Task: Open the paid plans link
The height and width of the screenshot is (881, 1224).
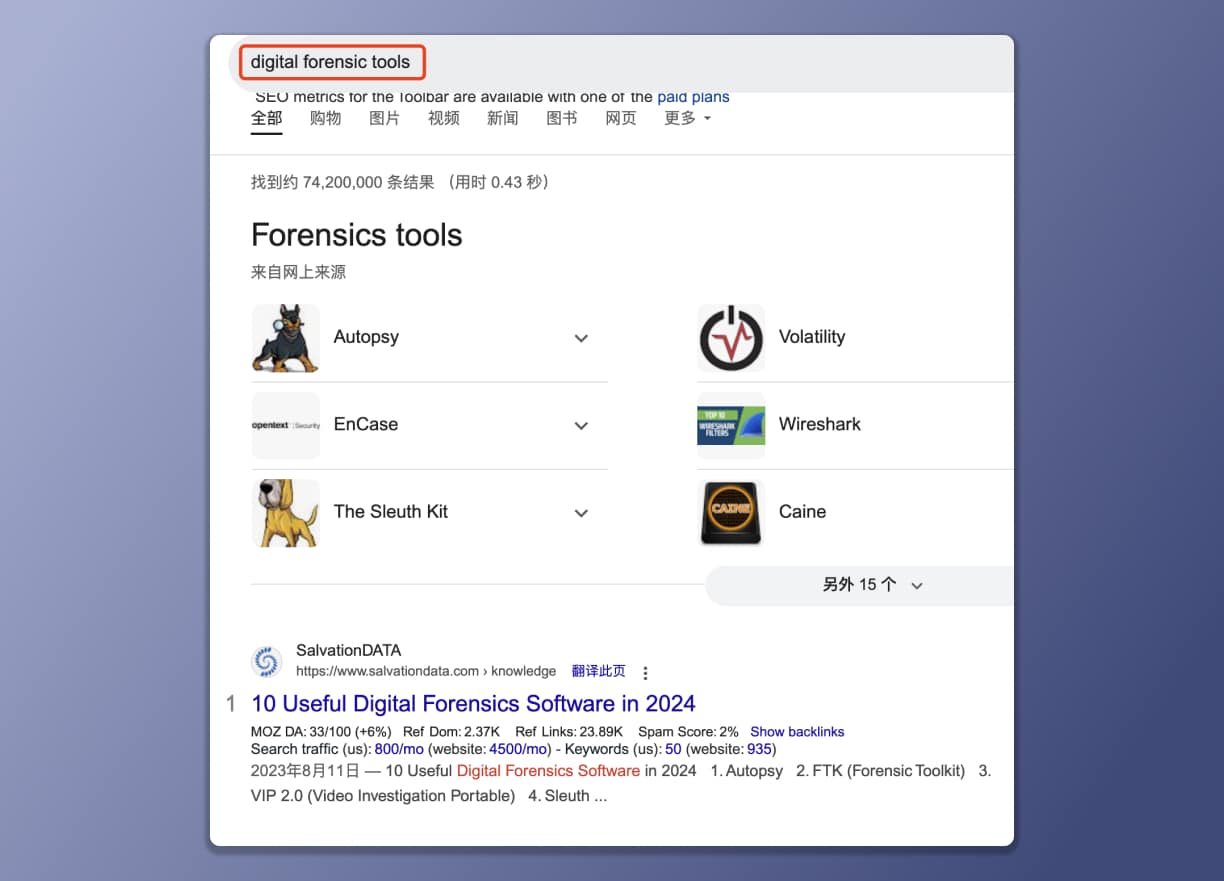Action: (693, 97)
